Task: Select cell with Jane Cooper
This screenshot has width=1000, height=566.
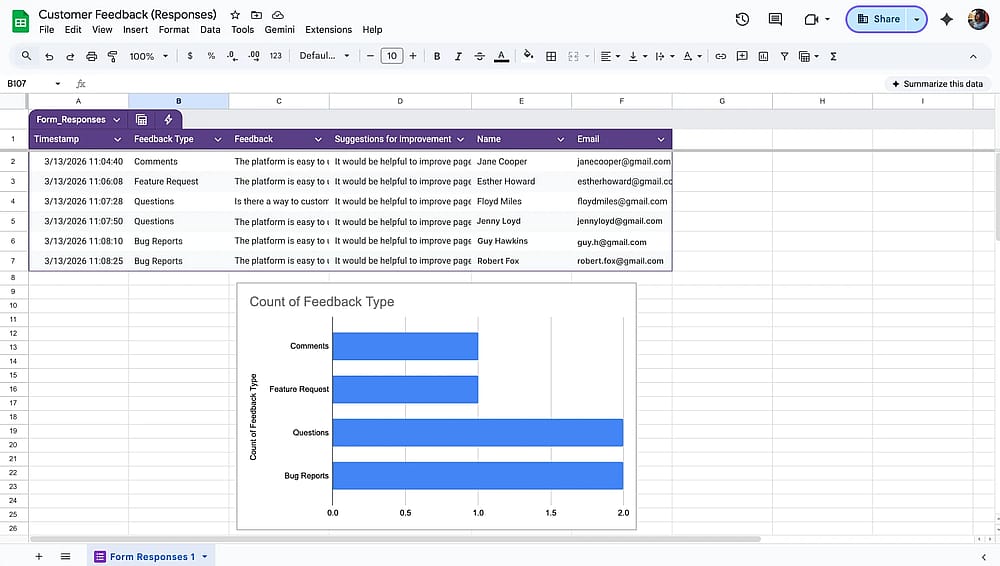Action: [x=521, y=161]
